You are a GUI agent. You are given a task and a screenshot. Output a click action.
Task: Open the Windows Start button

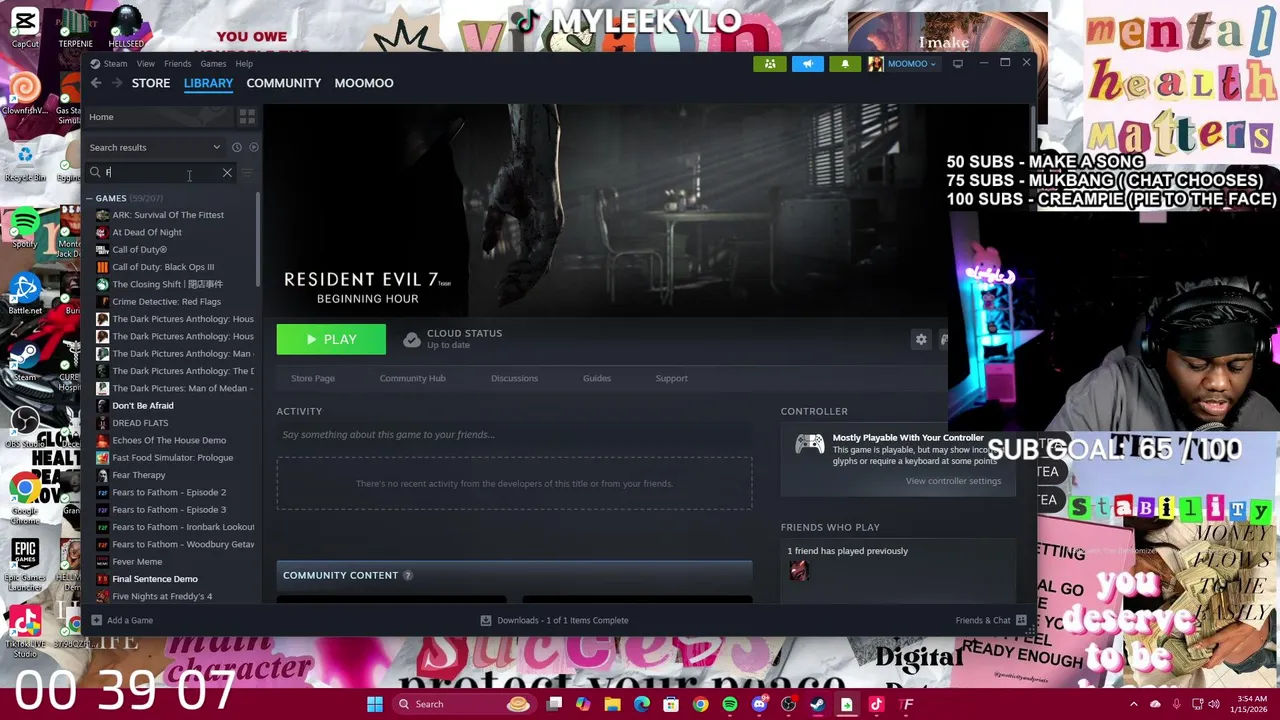pos(374,704)
